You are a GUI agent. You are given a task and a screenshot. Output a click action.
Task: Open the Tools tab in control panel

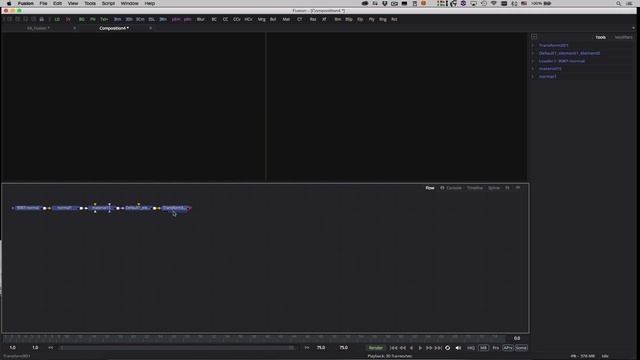(x=600, y=37)
